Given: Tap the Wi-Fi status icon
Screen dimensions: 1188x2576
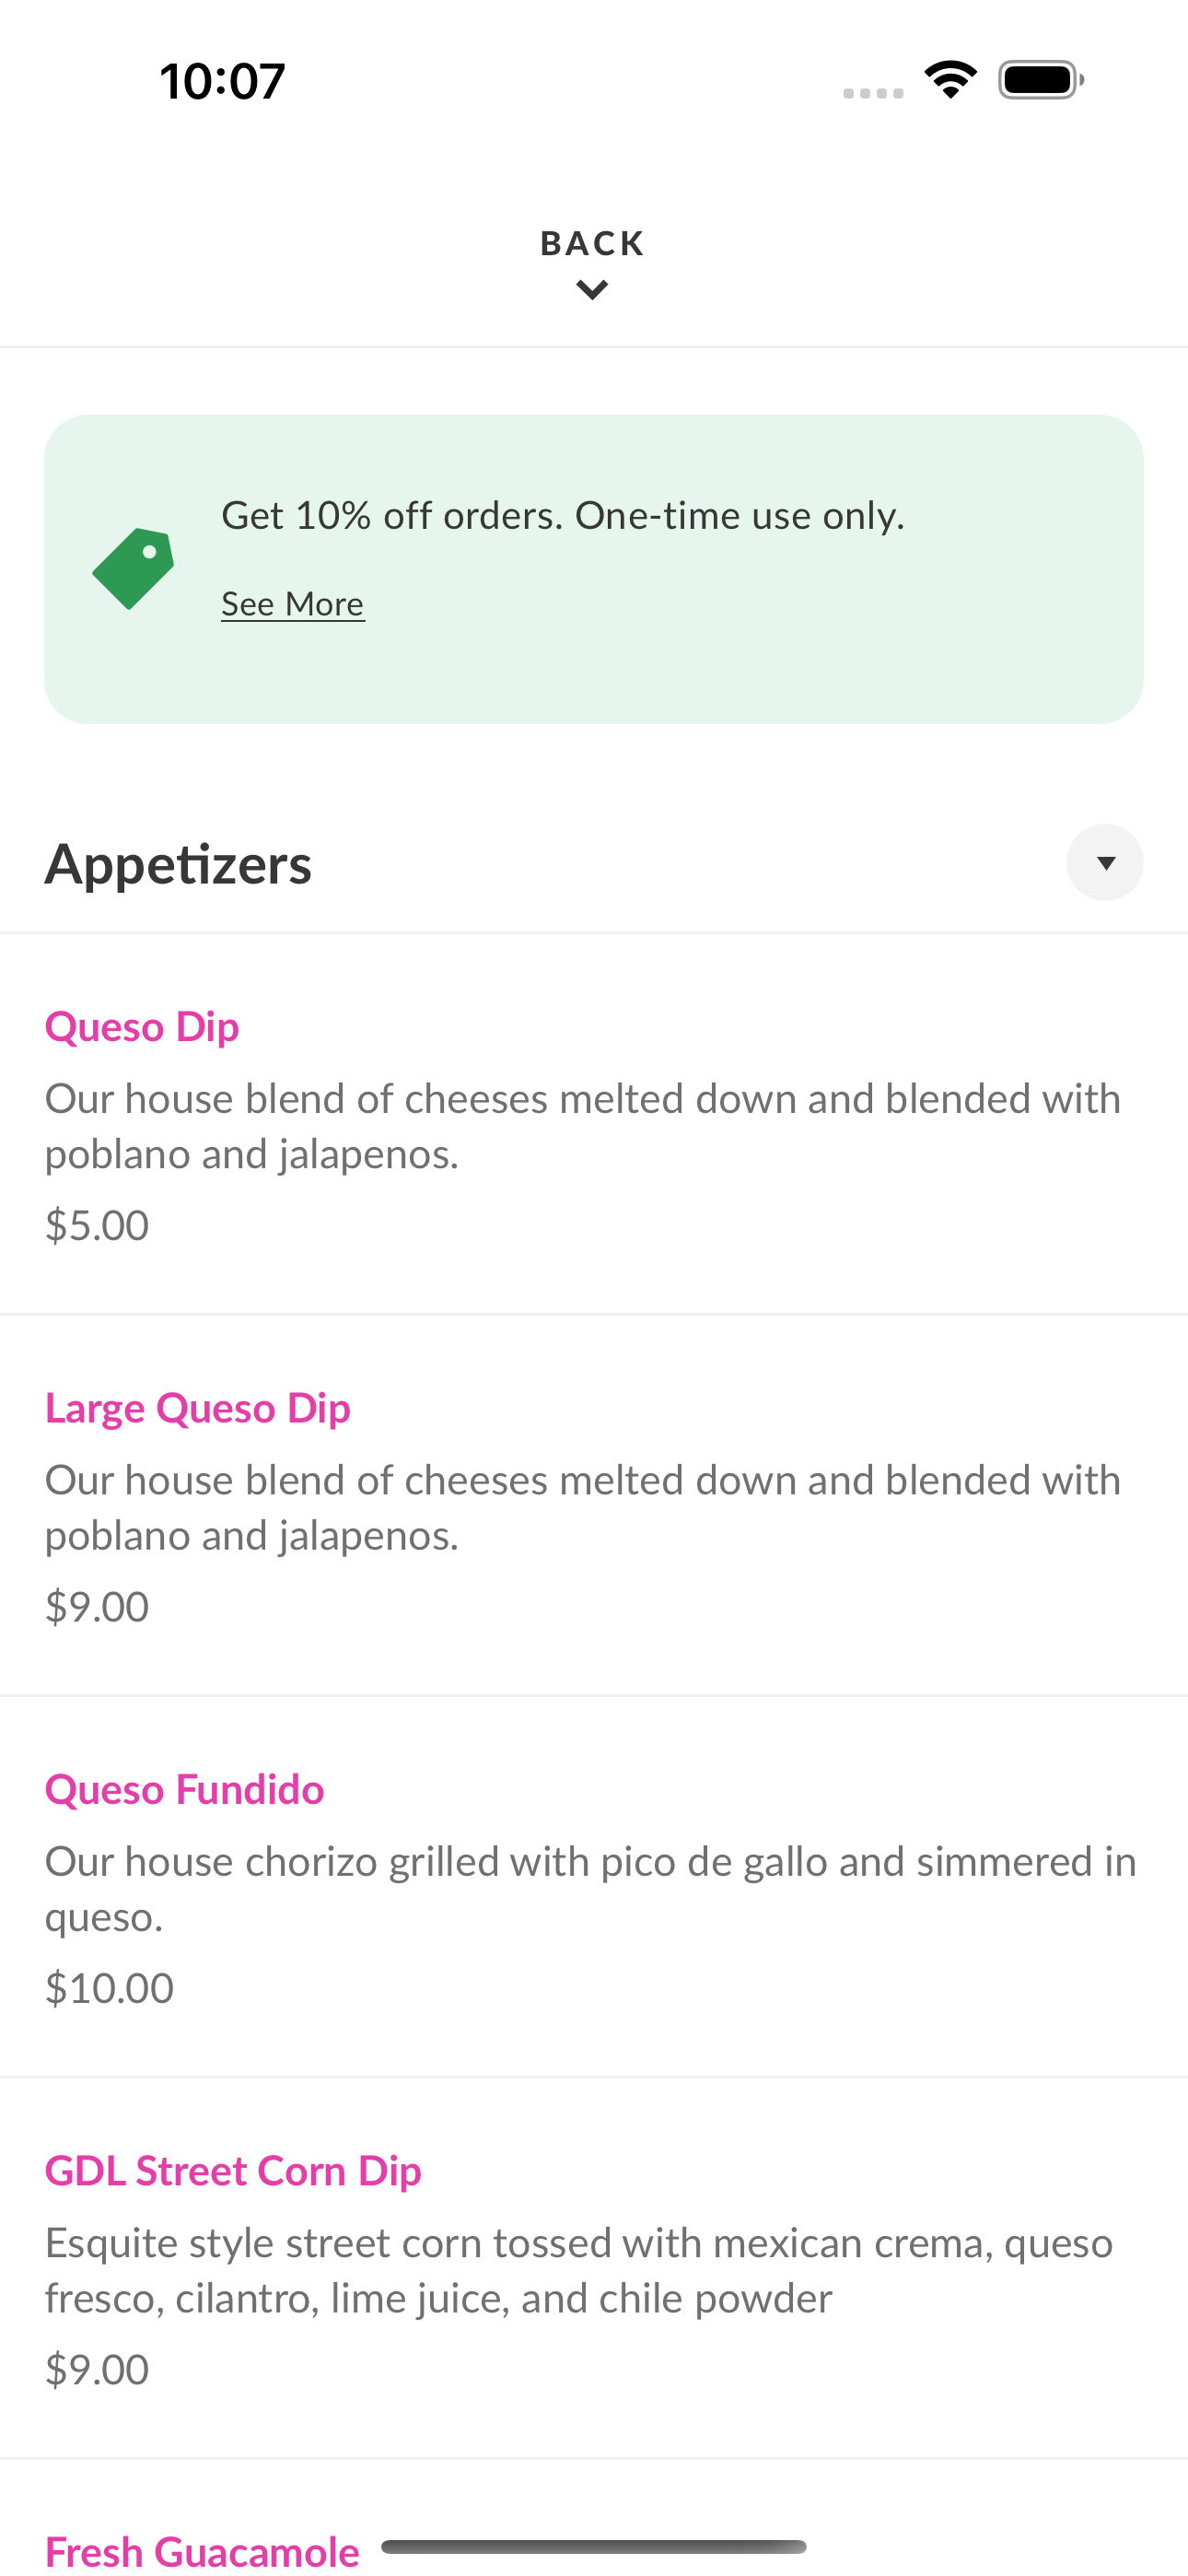Looking at the screenshot, I should (950, 79).
